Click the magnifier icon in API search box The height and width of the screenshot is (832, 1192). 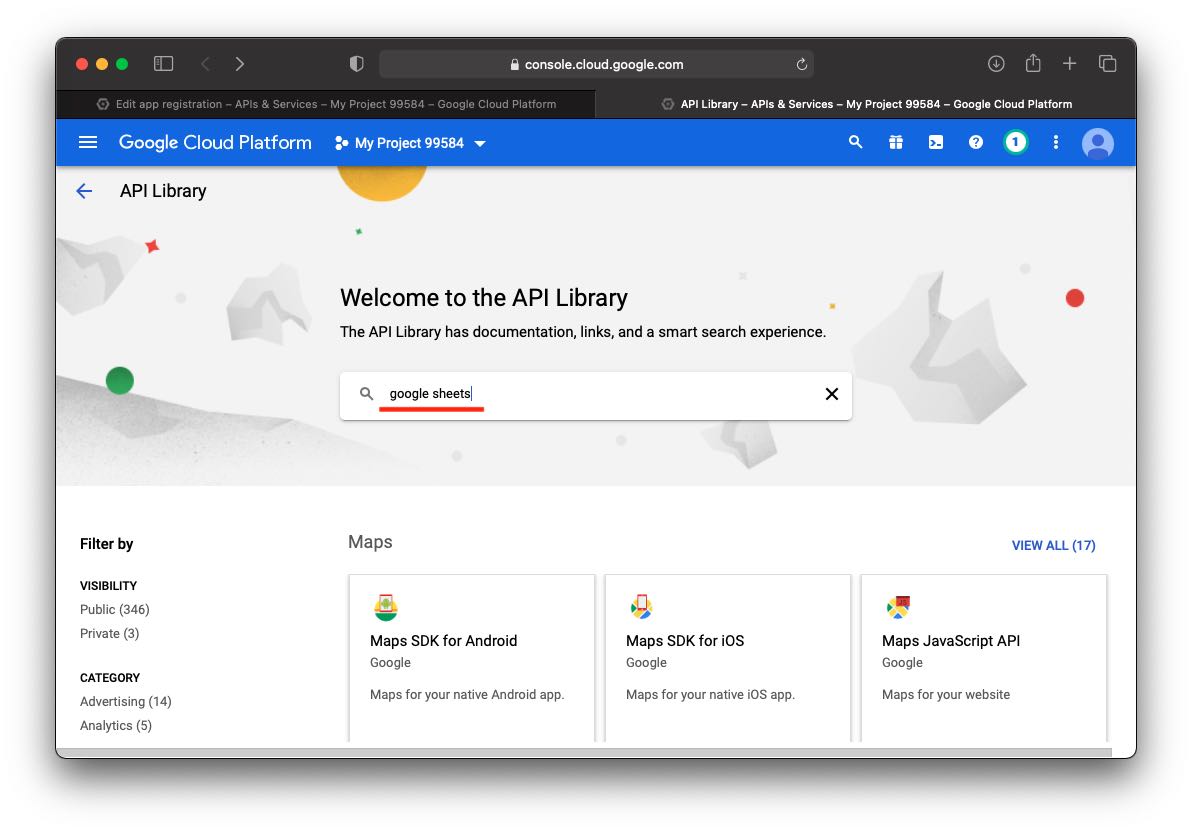[366, 394]
